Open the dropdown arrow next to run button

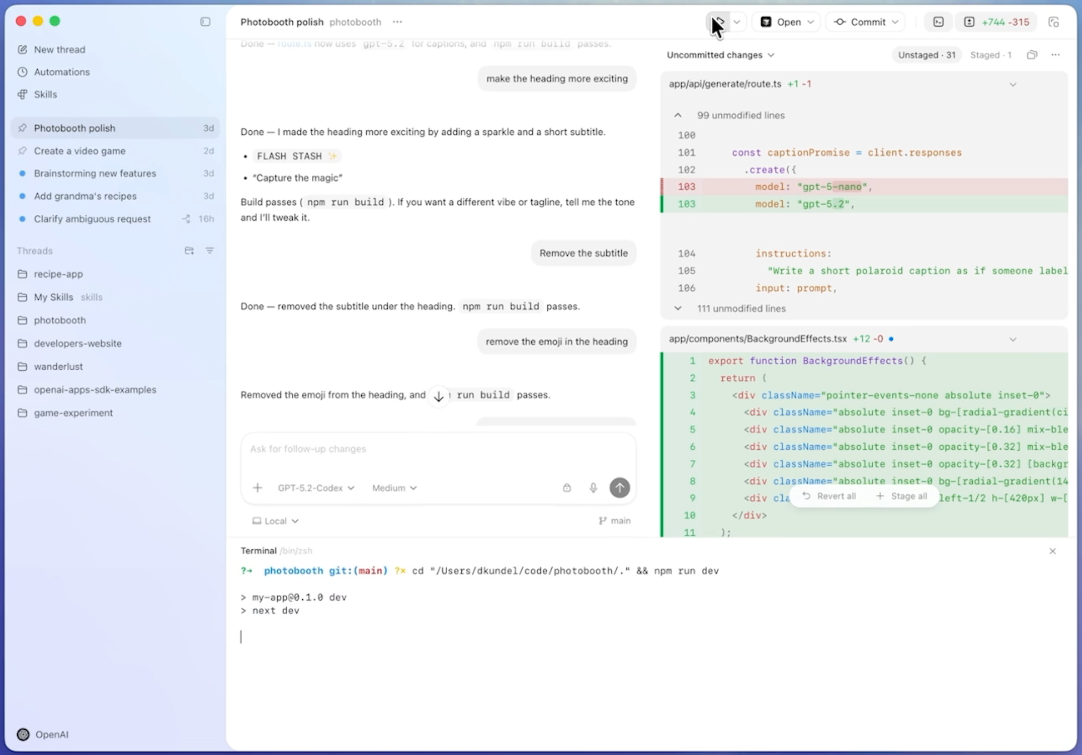point(737,22)
